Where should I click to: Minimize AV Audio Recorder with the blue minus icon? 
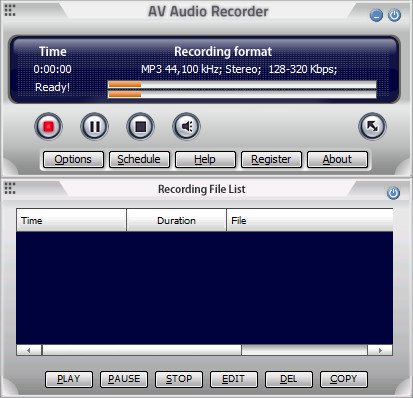point(376,15)
